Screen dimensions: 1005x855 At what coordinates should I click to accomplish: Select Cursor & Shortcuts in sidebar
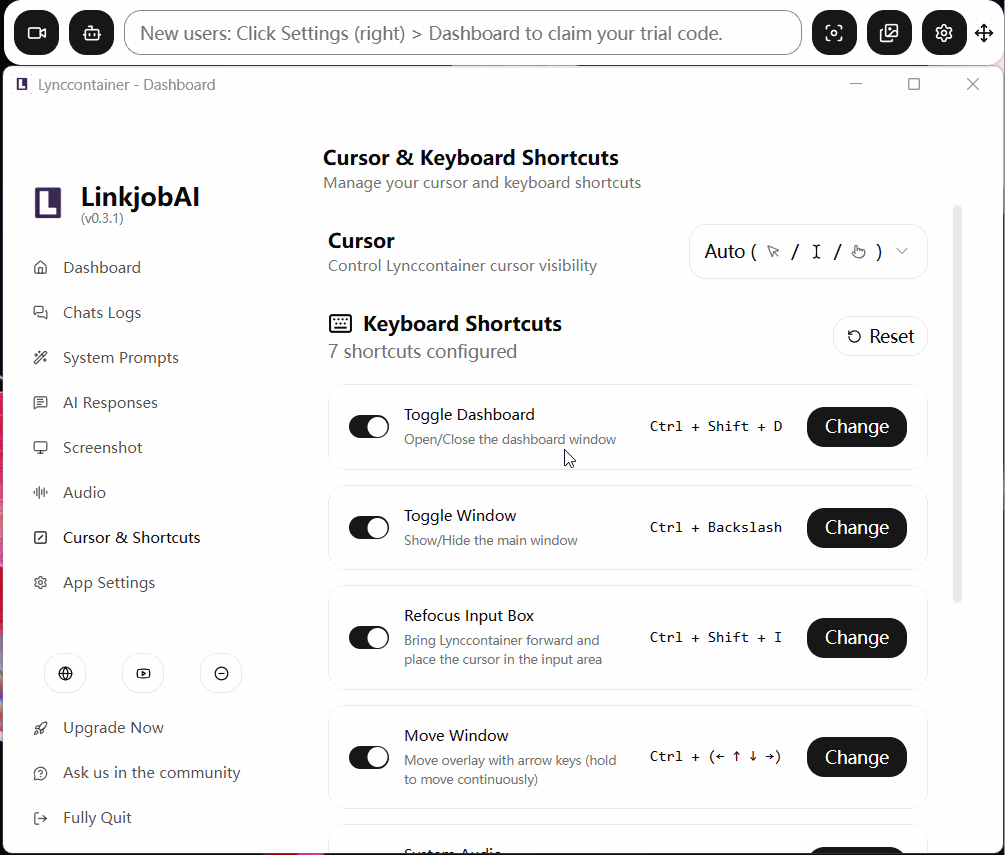(131, 537)
